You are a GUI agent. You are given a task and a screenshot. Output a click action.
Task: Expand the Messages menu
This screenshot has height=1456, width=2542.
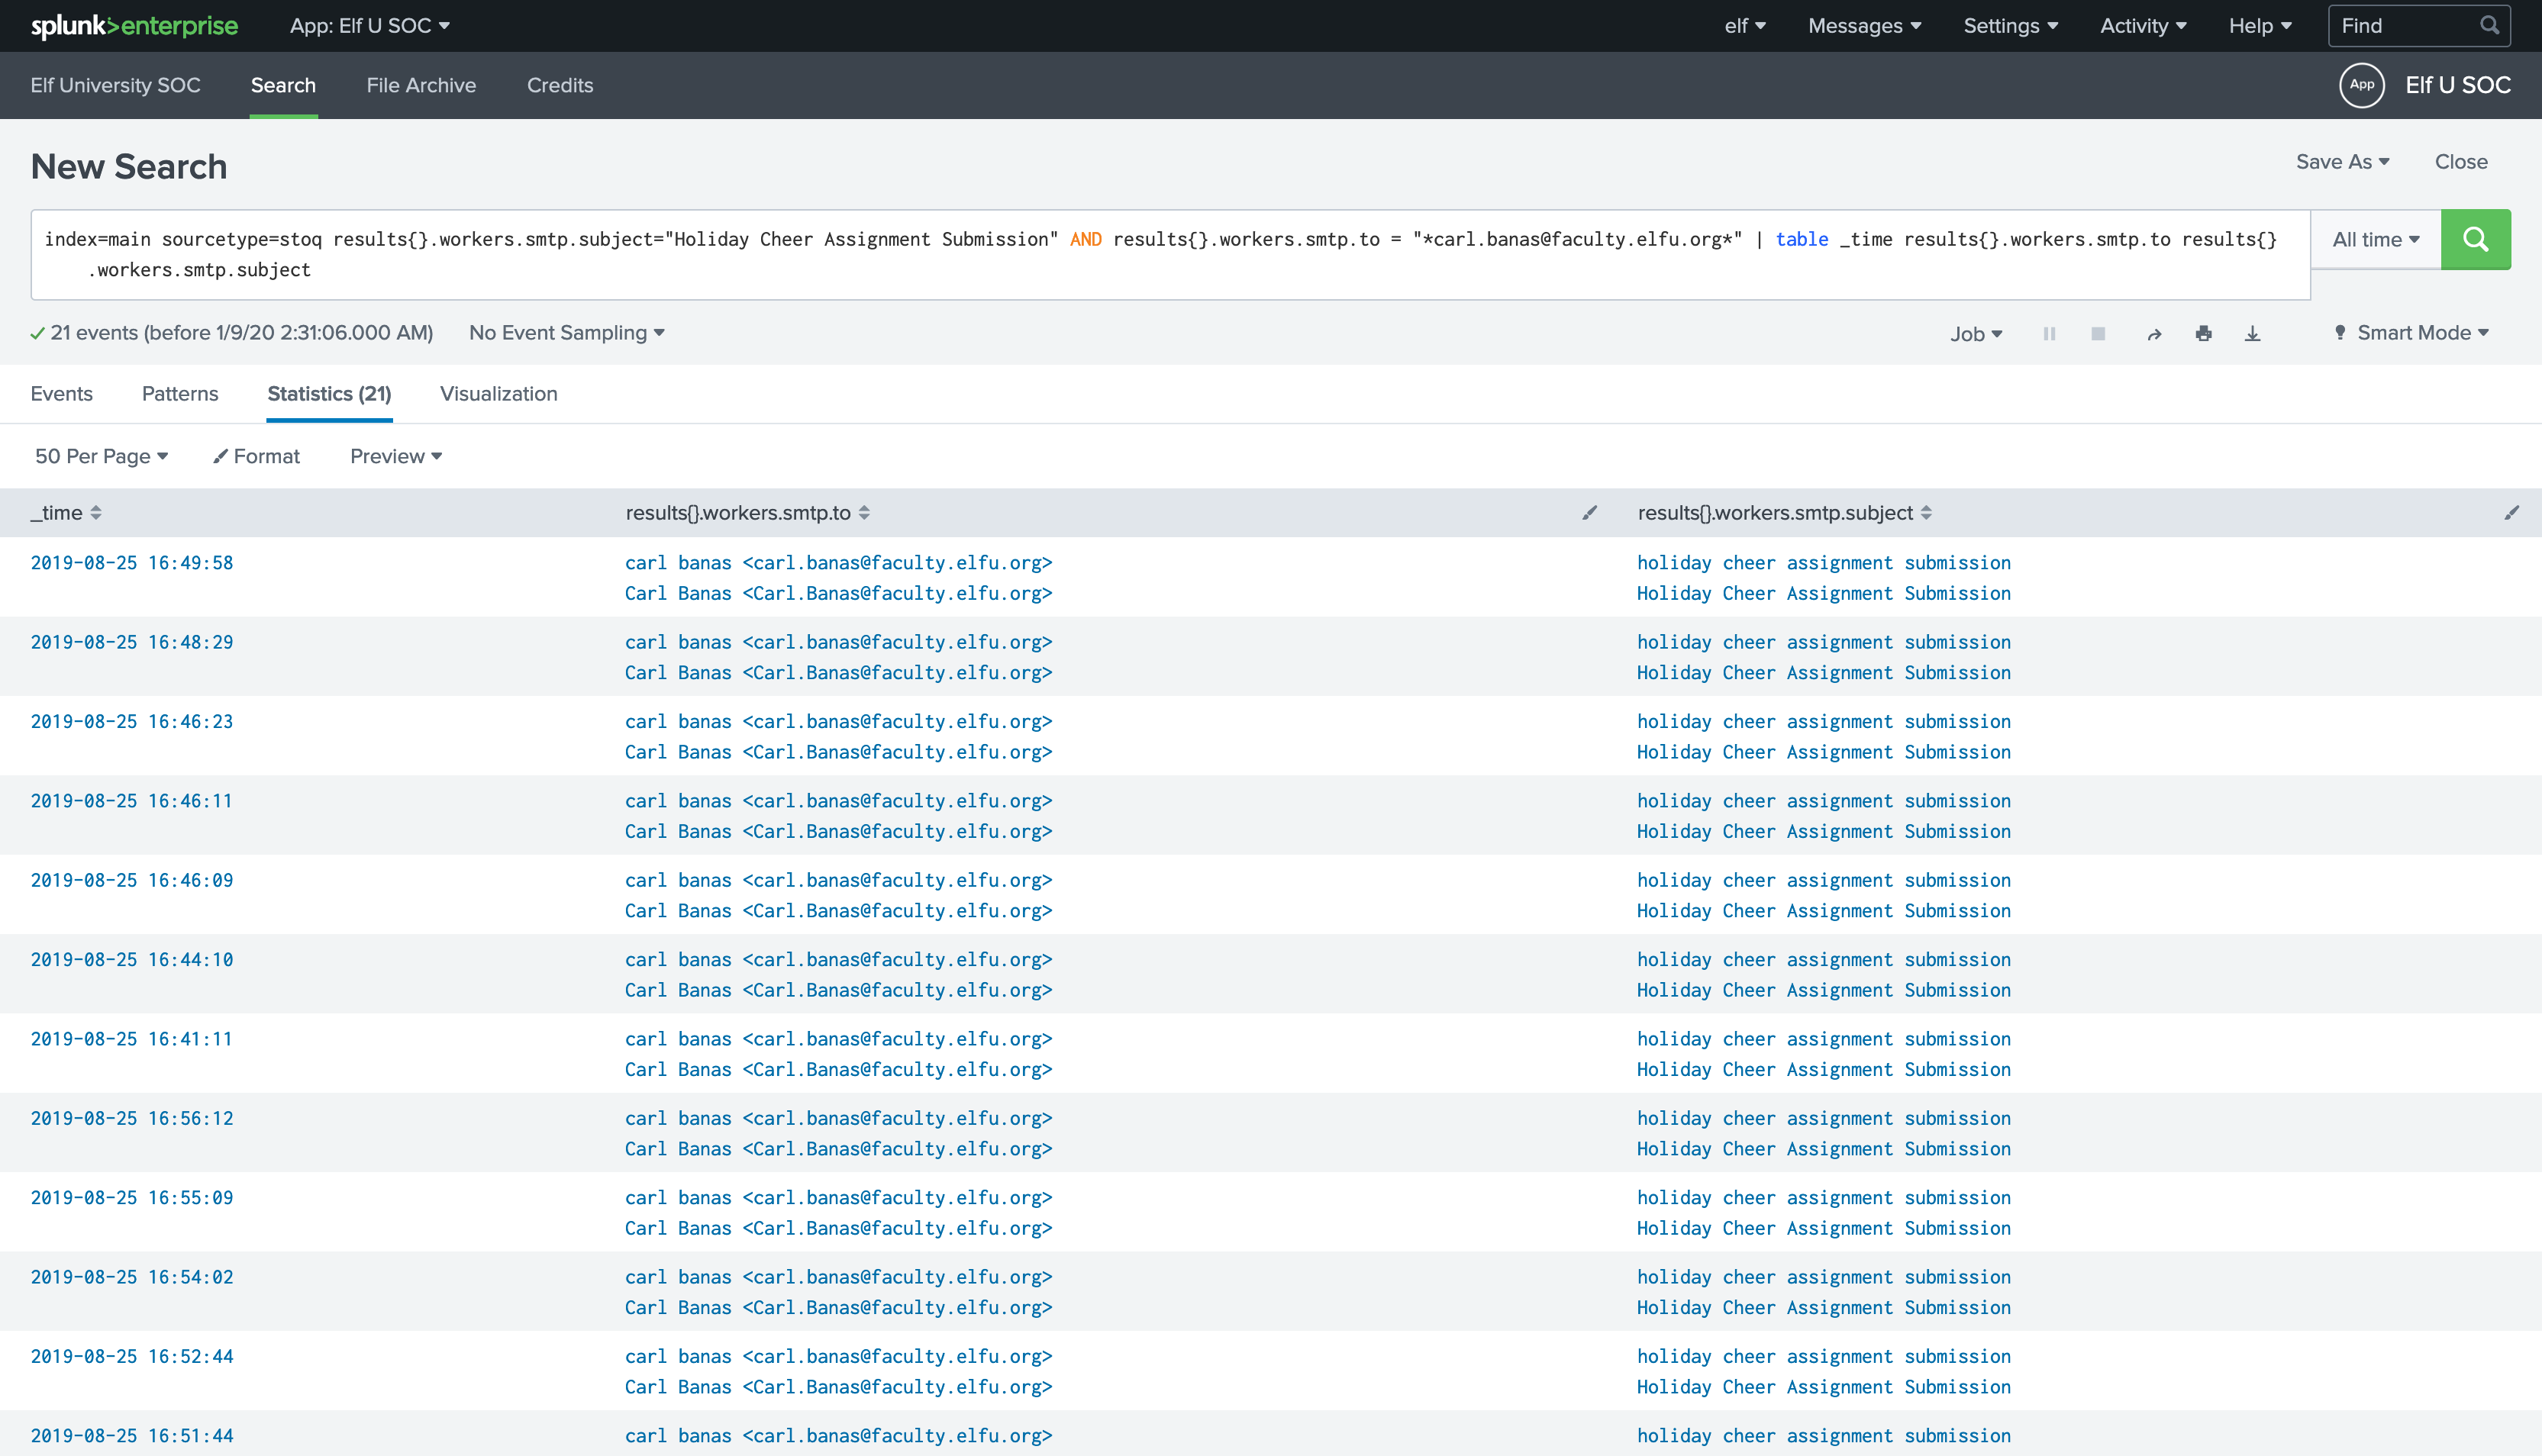point(1864,26)
